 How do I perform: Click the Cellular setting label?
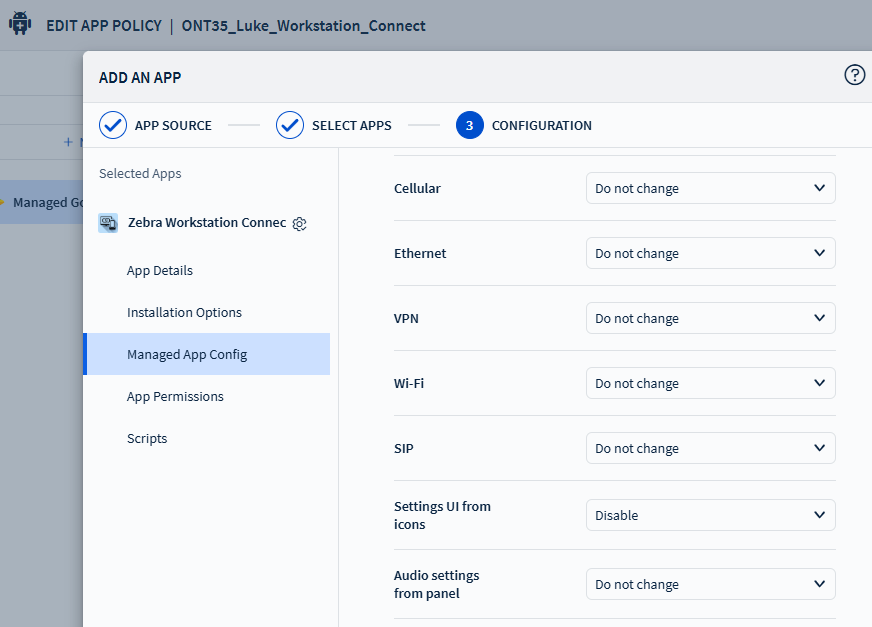point(417,189)
